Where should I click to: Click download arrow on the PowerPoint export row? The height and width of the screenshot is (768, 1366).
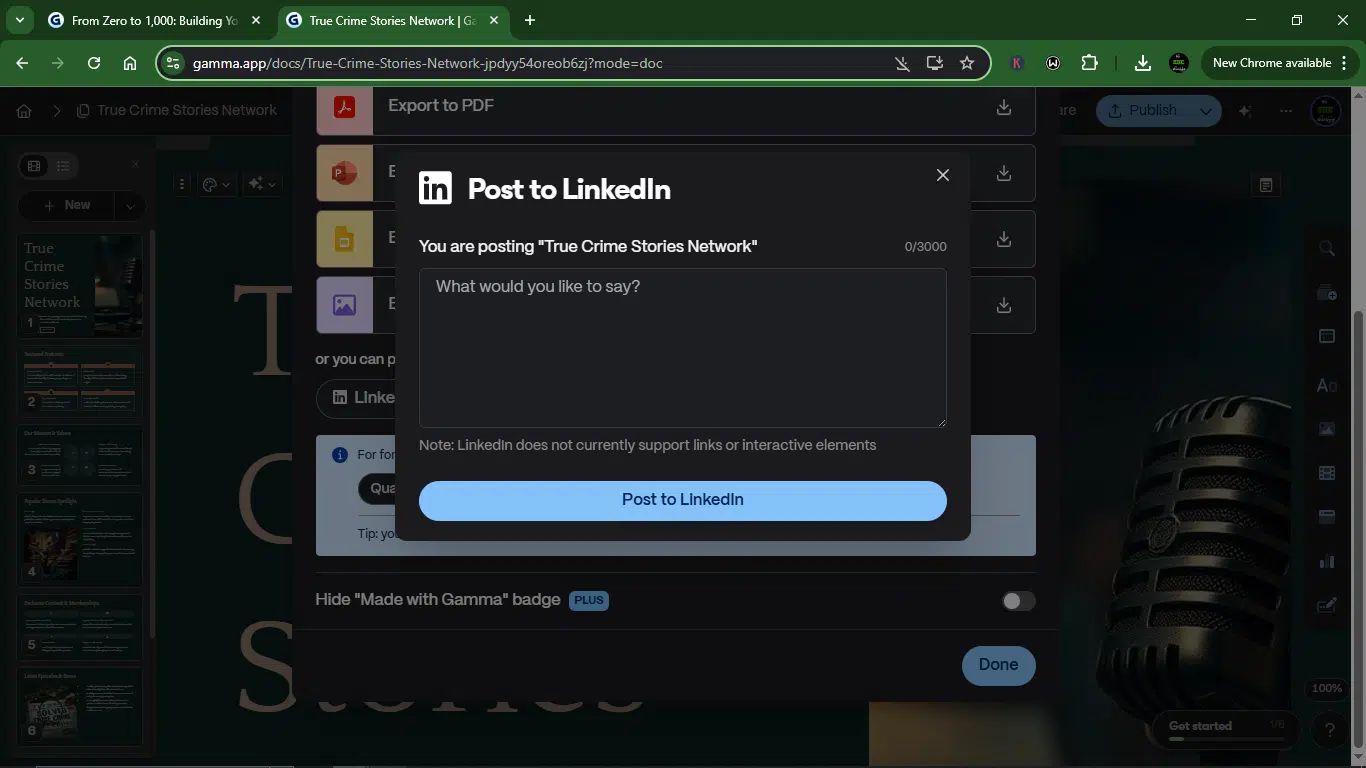point(1003,174)
